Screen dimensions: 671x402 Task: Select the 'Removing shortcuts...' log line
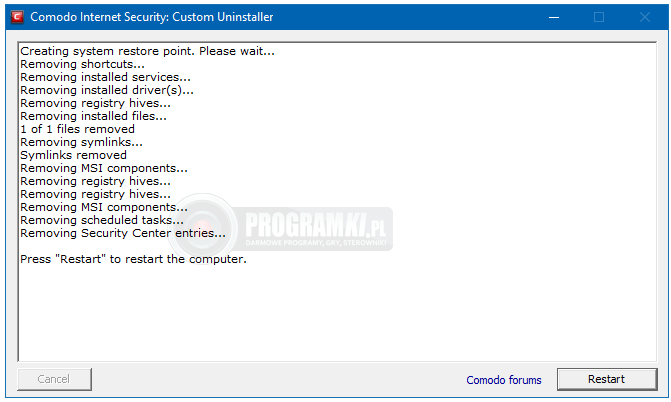coord(82,64)
